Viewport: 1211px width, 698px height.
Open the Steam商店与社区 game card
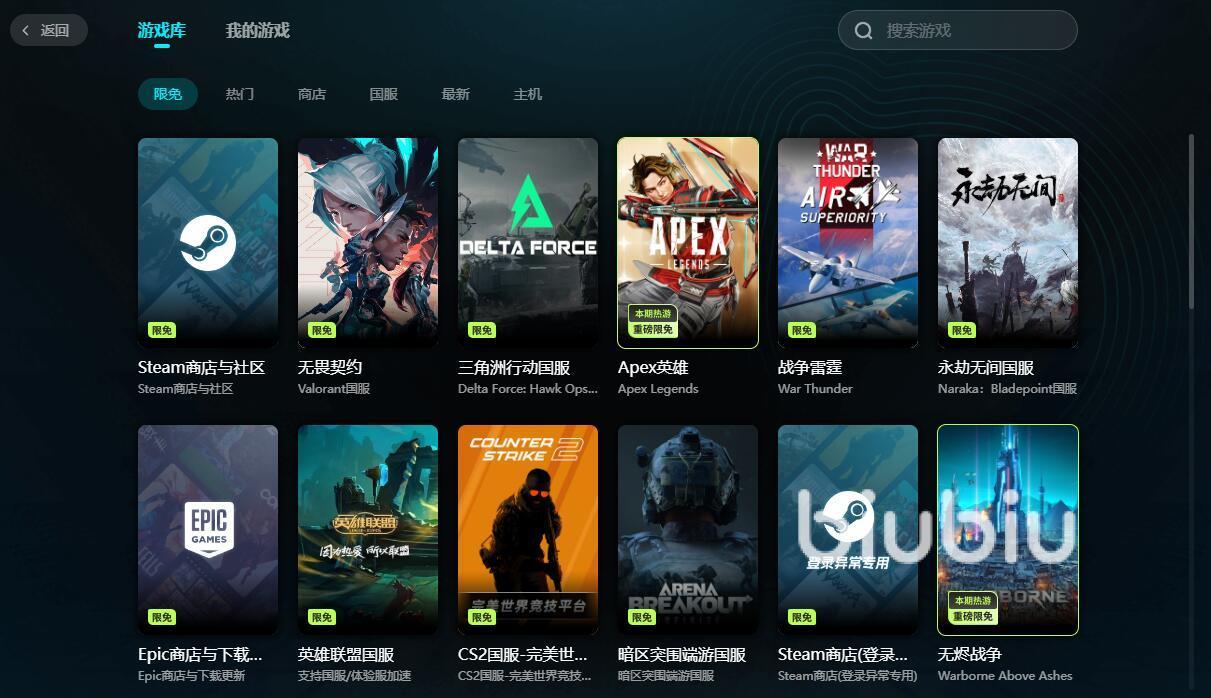tap(208, 243)
